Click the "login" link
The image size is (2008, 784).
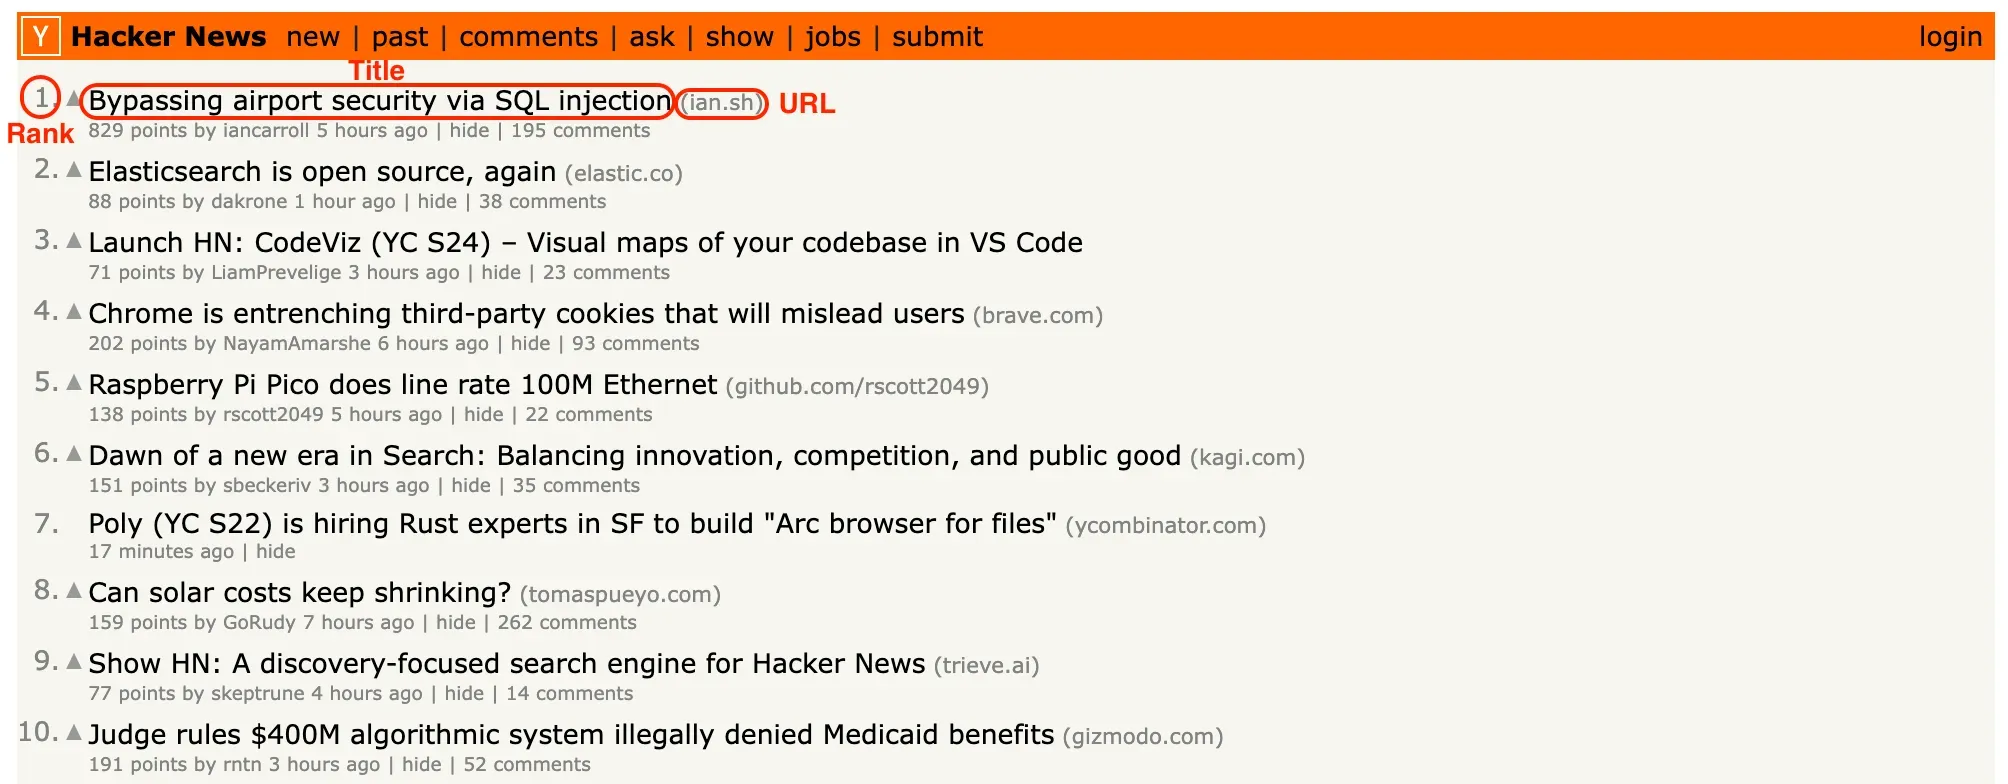tap(1950, 36)
